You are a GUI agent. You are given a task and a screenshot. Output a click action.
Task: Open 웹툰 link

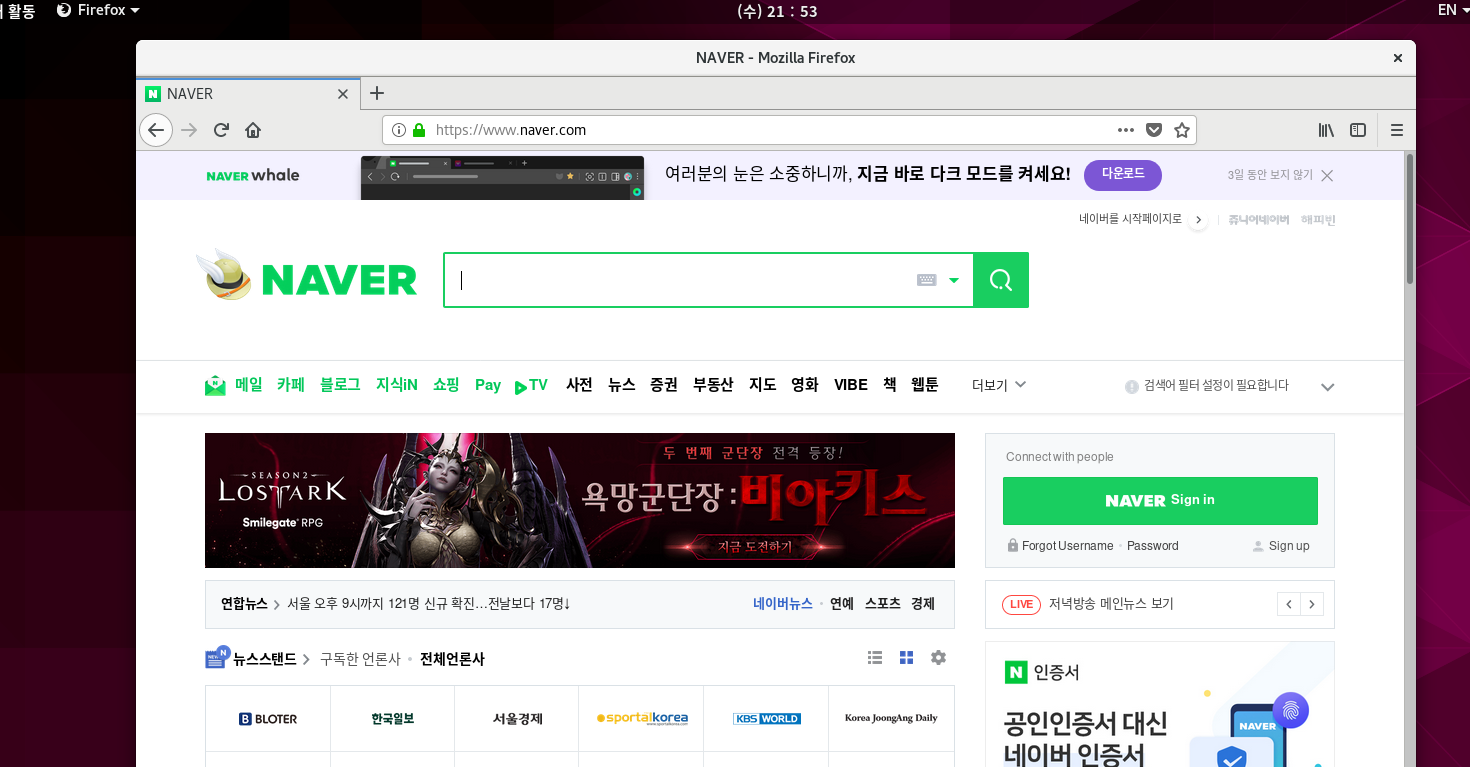[925, 385]
